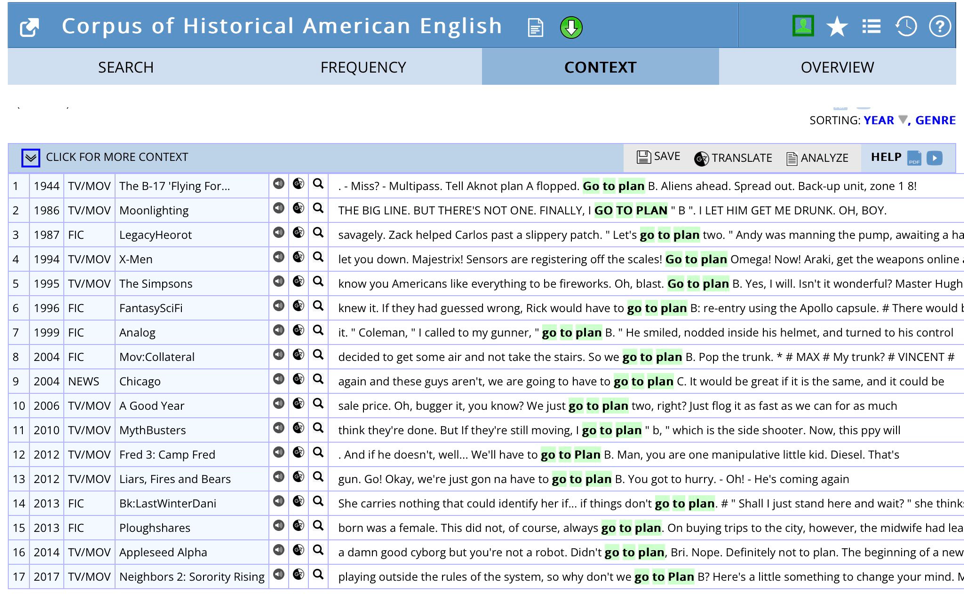The image size is (964, 604).
Task: Click magnifier icon in Ploughshares row
Action: [318, 525]
